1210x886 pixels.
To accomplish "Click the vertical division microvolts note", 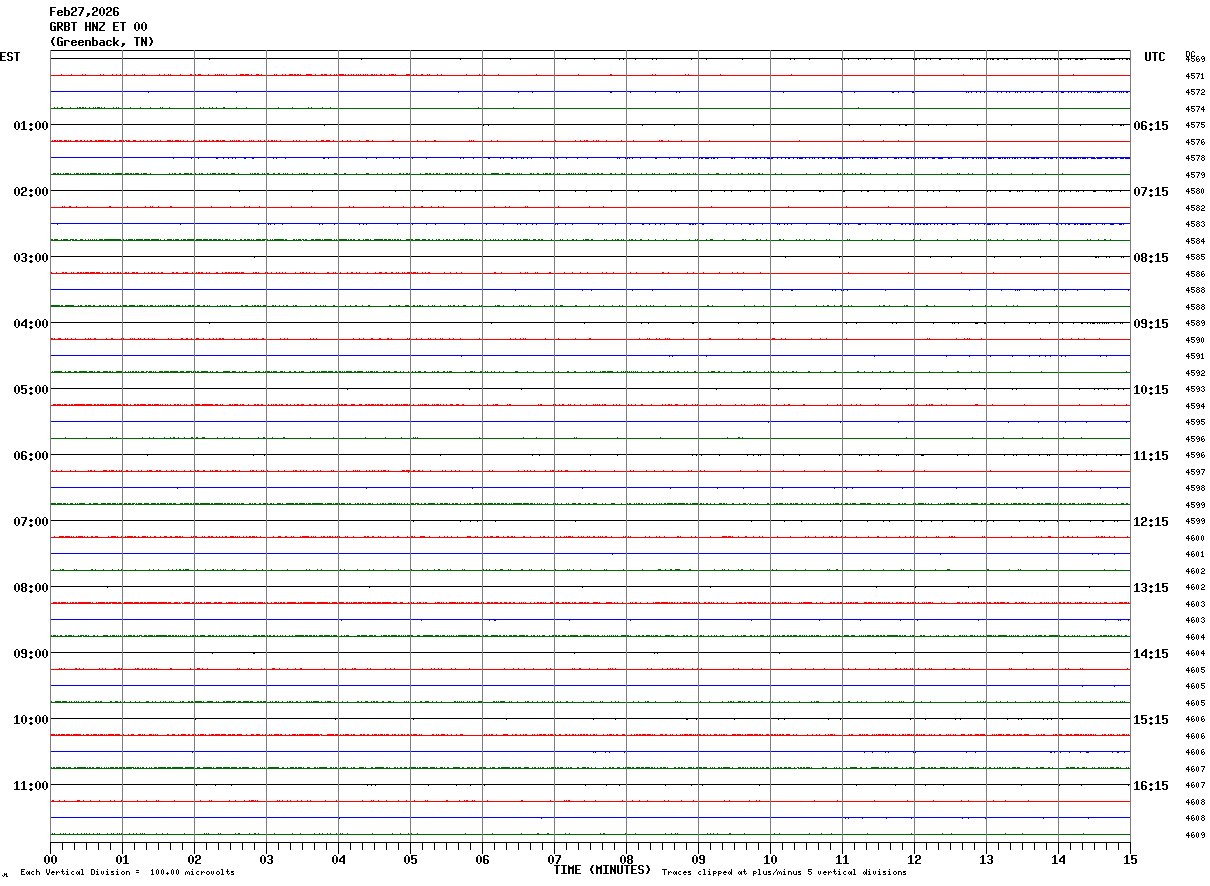I will (x=127, y=872).
